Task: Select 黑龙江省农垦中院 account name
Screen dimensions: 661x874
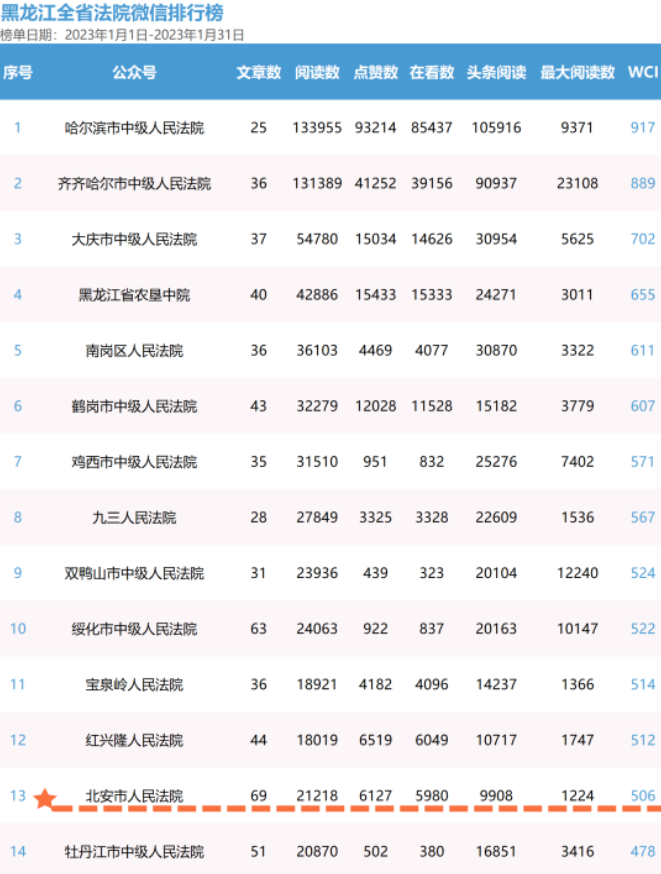Action: tap(134, 295)
